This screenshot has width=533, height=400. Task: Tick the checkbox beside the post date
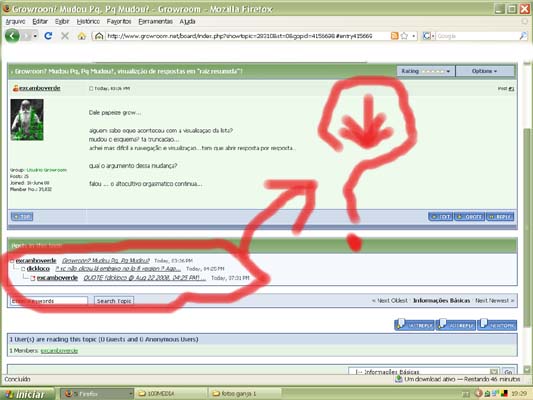coord(91,88)
